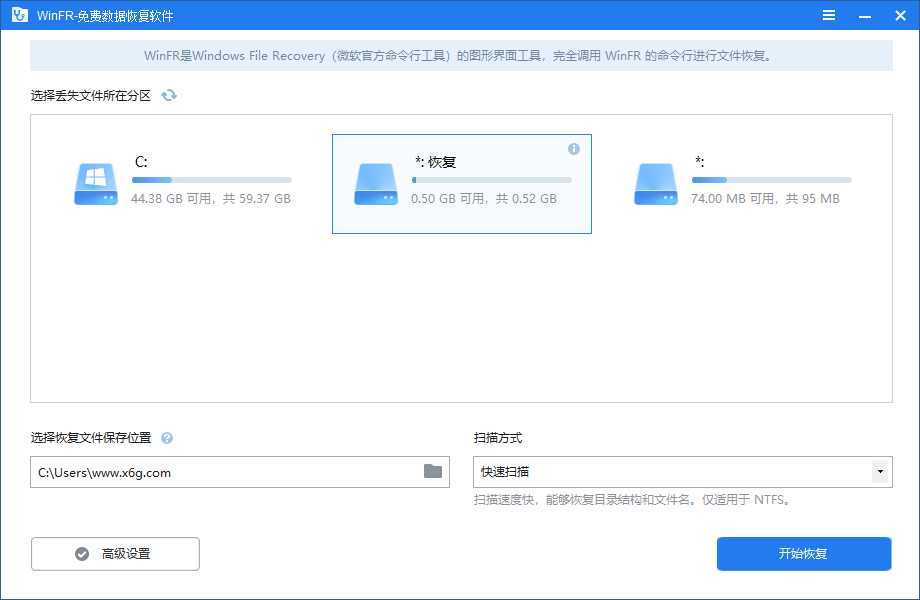The image size is (920, 600).
Task: Click the WinFR logo in title bar
Action: click(19, 16)
